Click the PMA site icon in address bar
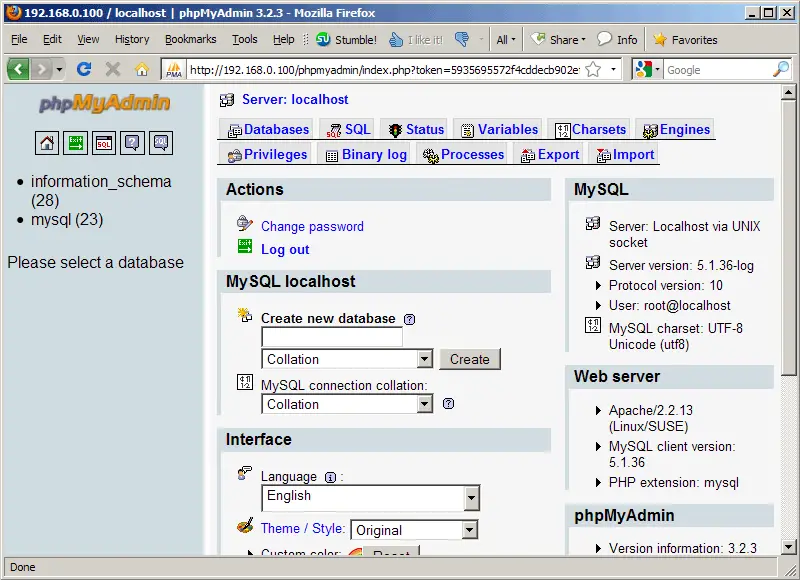This screenshot has width=800, height=580. [x=173, y=70]
